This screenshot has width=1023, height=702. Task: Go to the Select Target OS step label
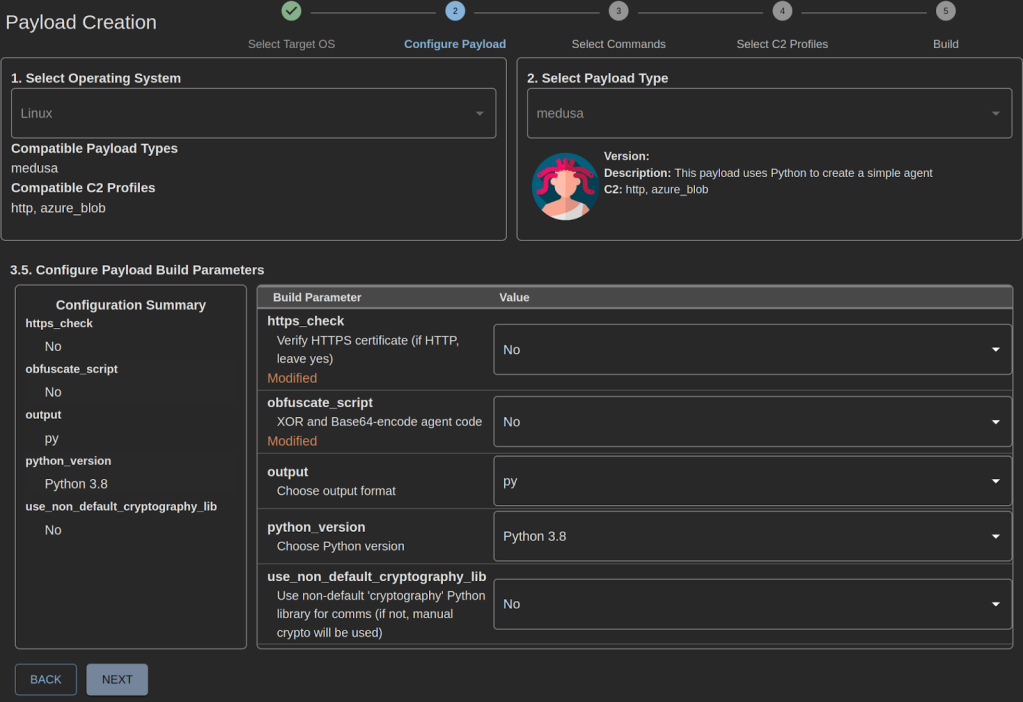[x=291, y=44]
